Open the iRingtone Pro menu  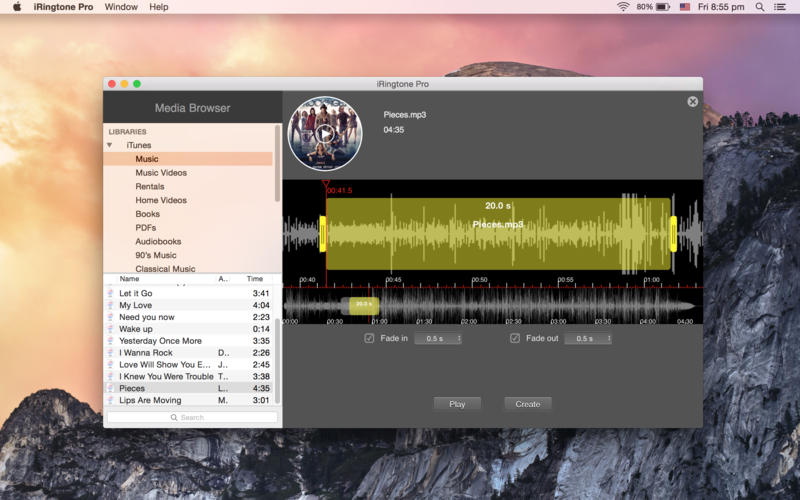tap(63, 7)
